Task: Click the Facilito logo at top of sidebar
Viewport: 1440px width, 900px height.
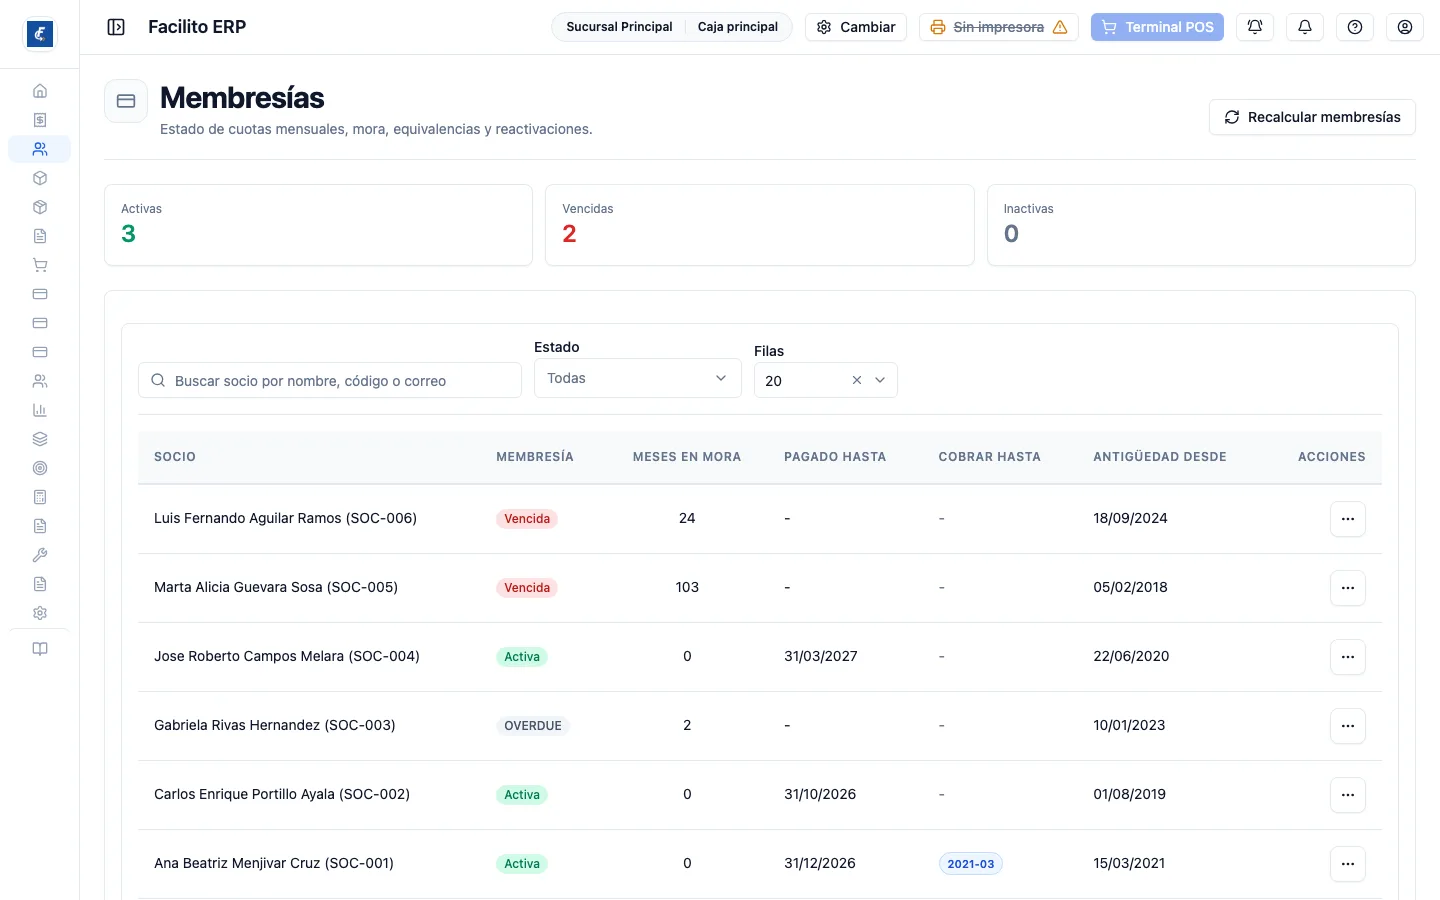Action: pos(40,34)
